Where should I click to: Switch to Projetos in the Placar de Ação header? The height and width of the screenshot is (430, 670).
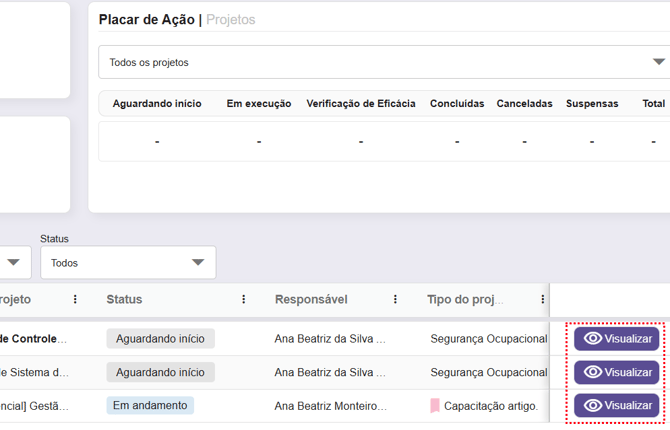click(231, 19)
